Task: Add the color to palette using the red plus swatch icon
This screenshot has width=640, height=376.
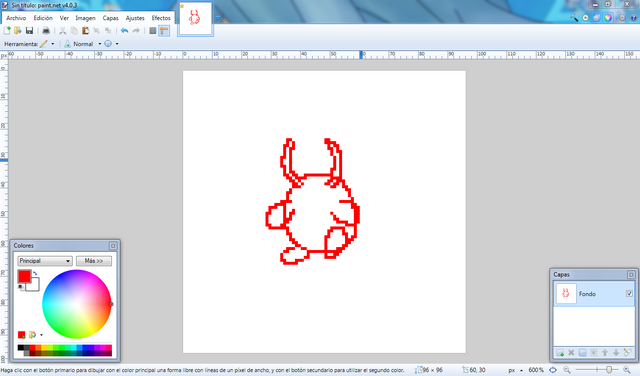Action: (x=22, y=335)
